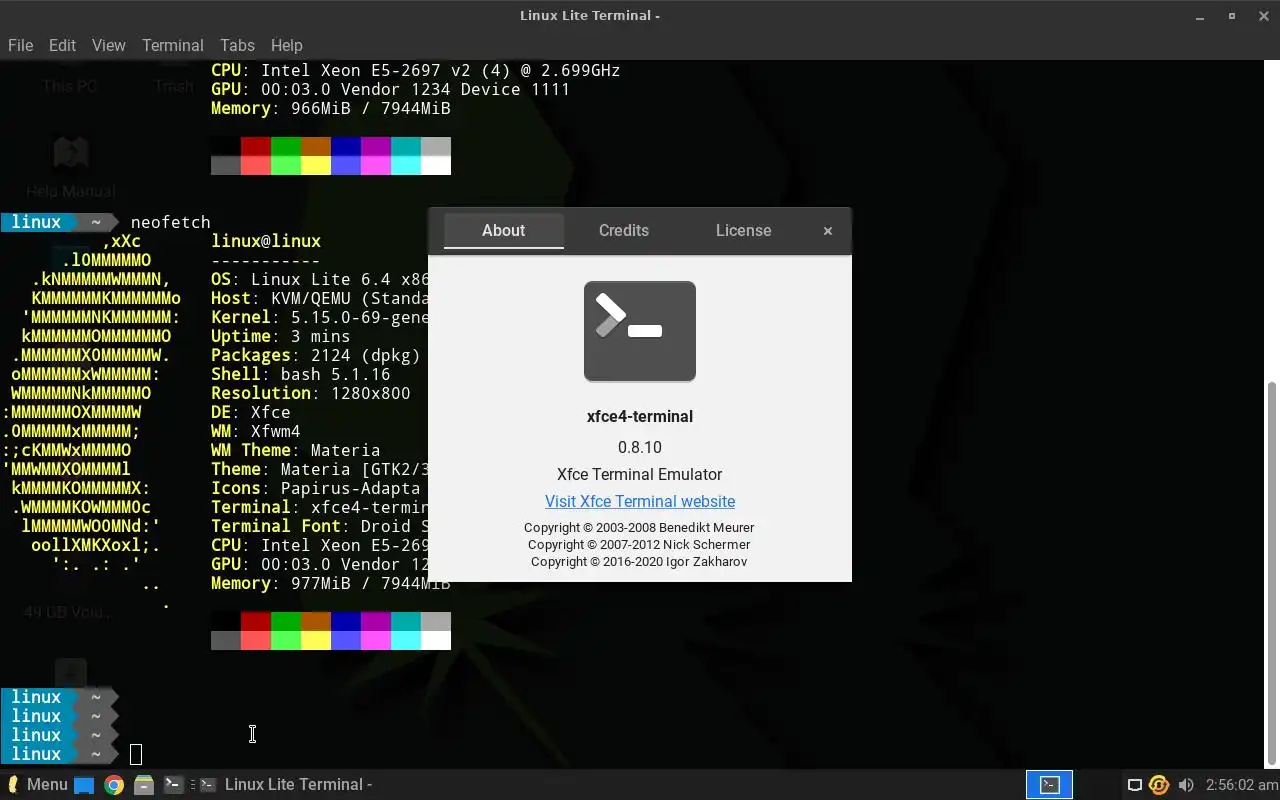Image resolution: width=1280 pixels, height=800 pixels.
Task: Close the About dialog with the x
Action: point(828,231)
